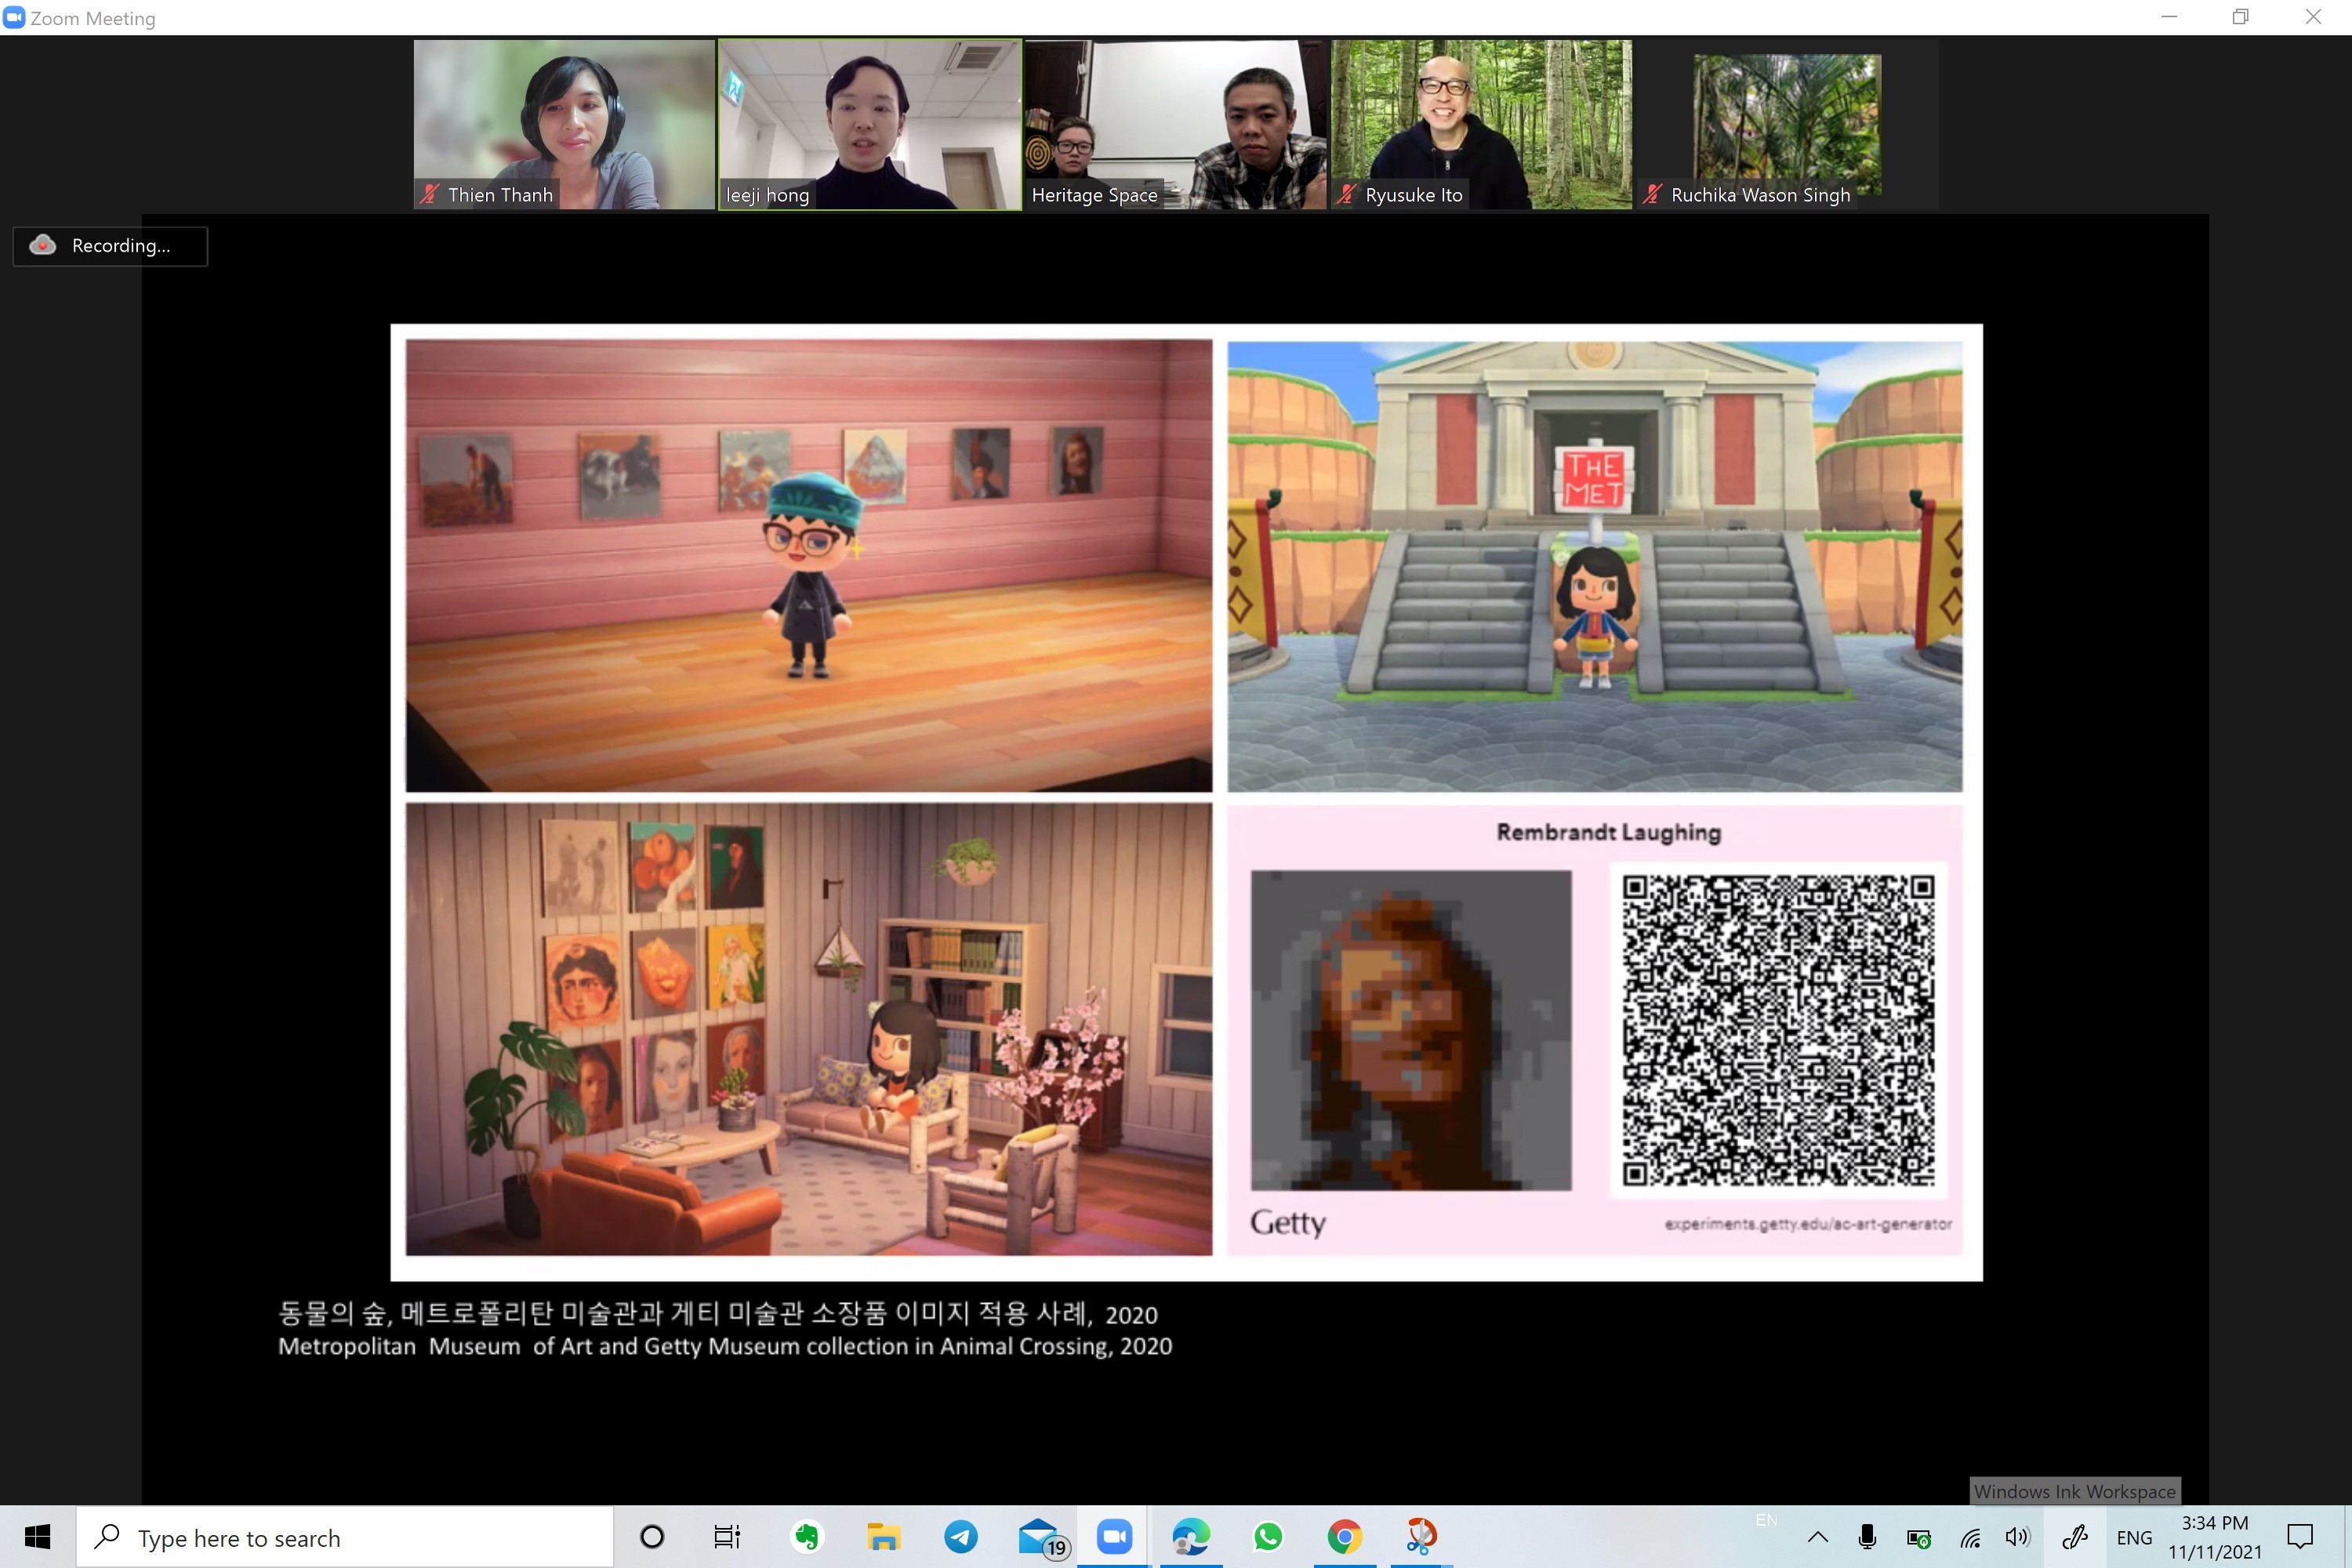This screenshot has width=2352, height=1568.
Task: Open the notification Action Center
Action: (2302, 1537)
